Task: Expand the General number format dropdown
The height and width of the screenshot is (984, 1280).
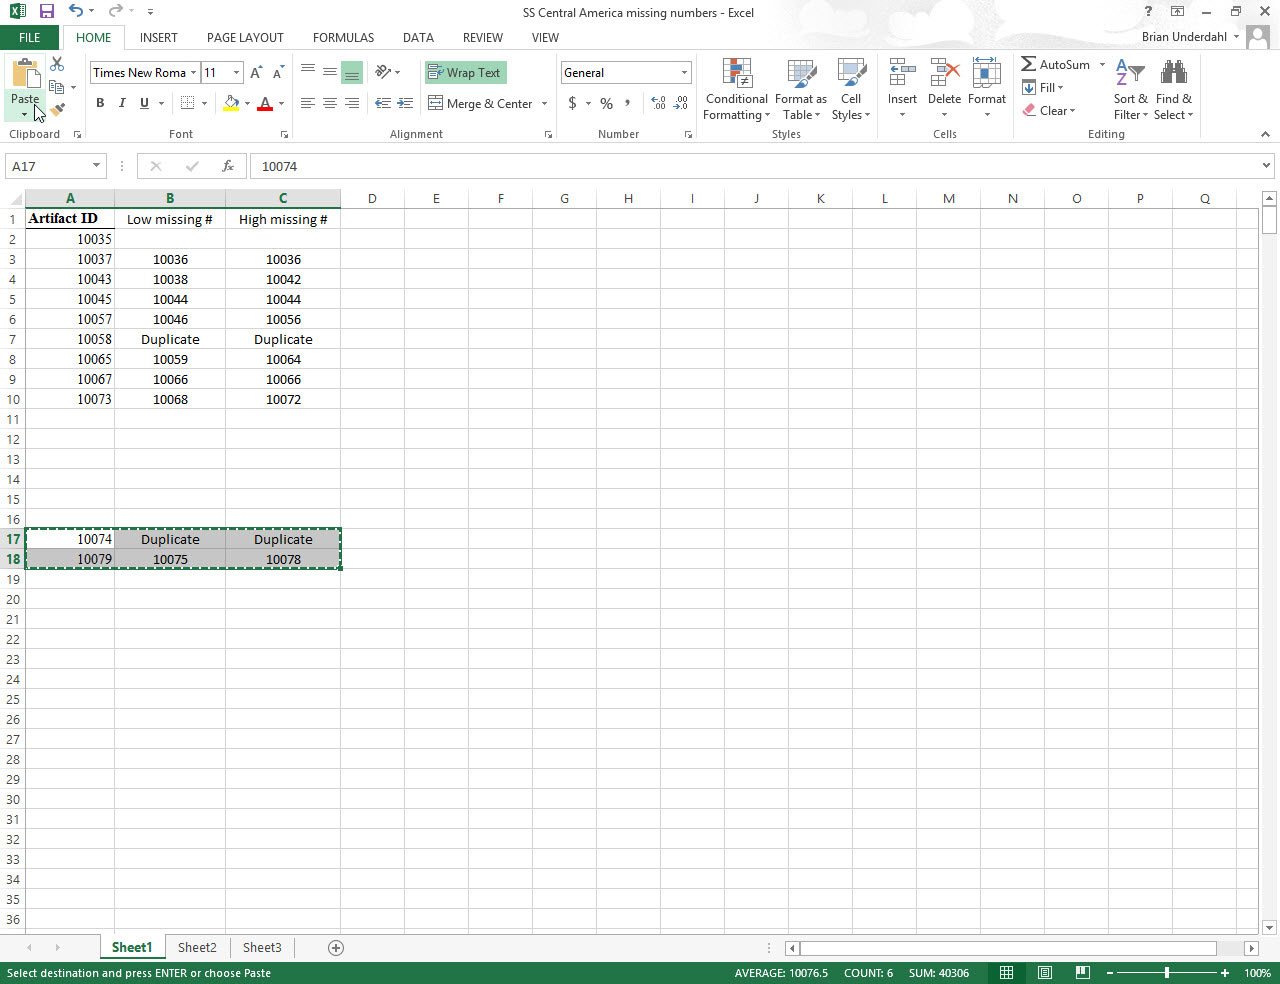Action: 684,73
